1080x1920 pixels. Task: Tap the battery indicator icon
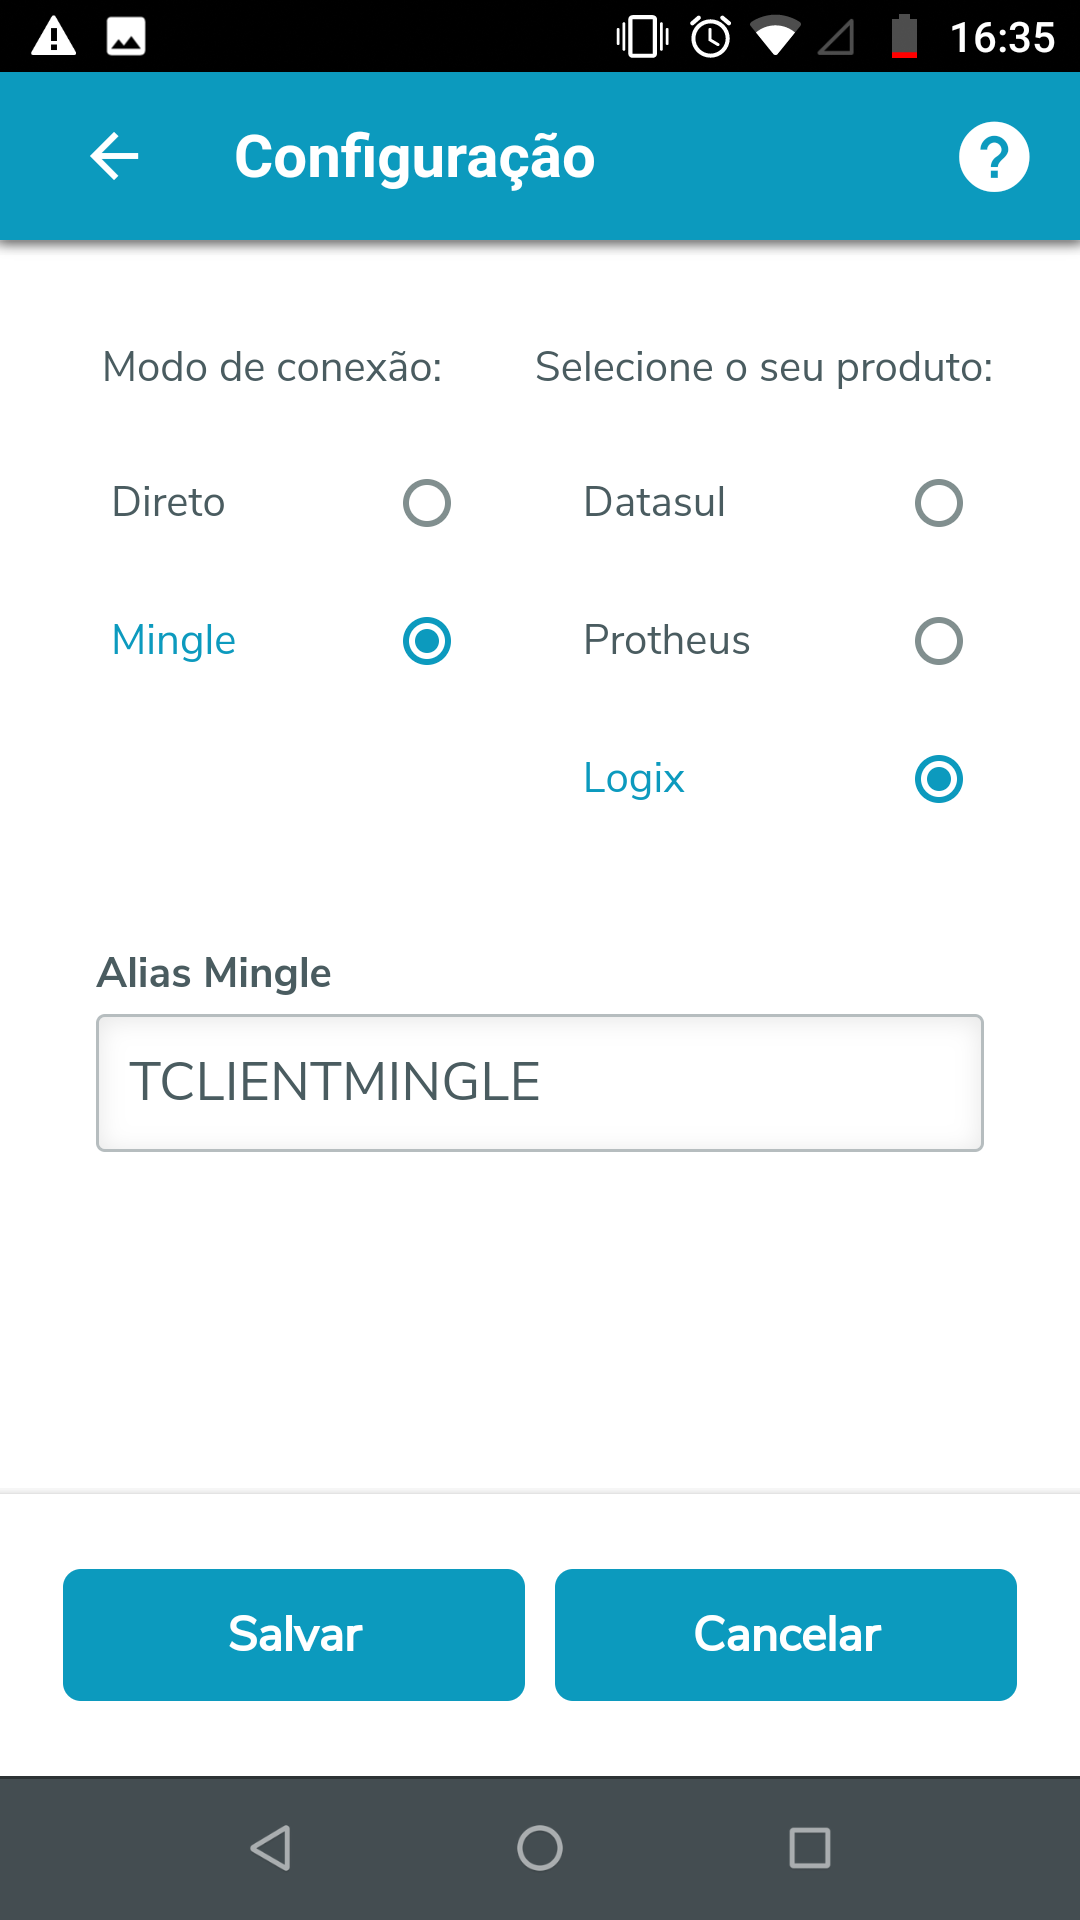pos(904,37)
